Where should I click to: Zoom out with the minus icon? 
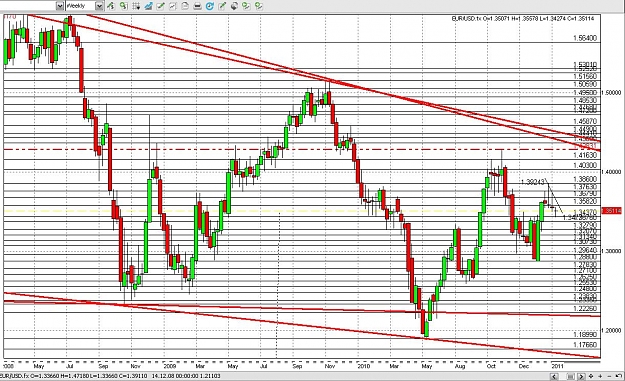(609, 376)
